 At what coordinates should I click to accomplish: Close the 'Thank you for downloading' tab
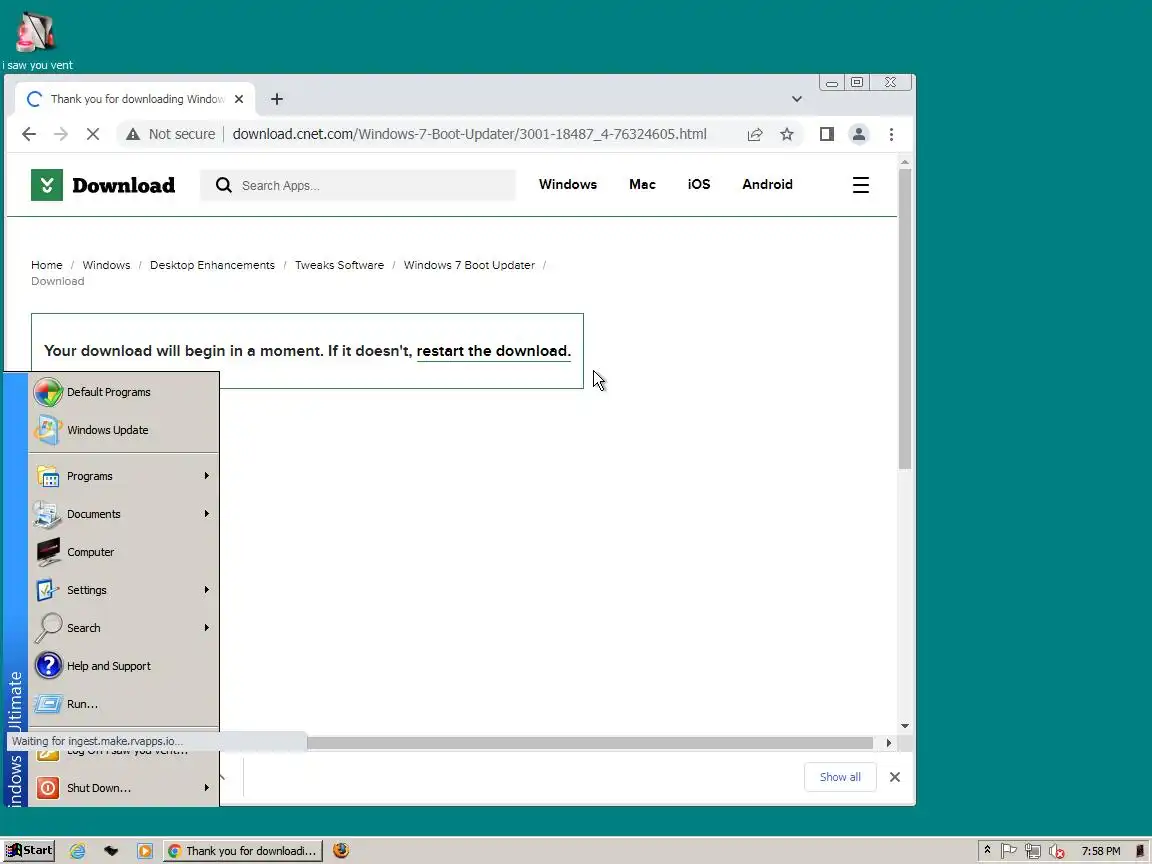pos(239,98)
